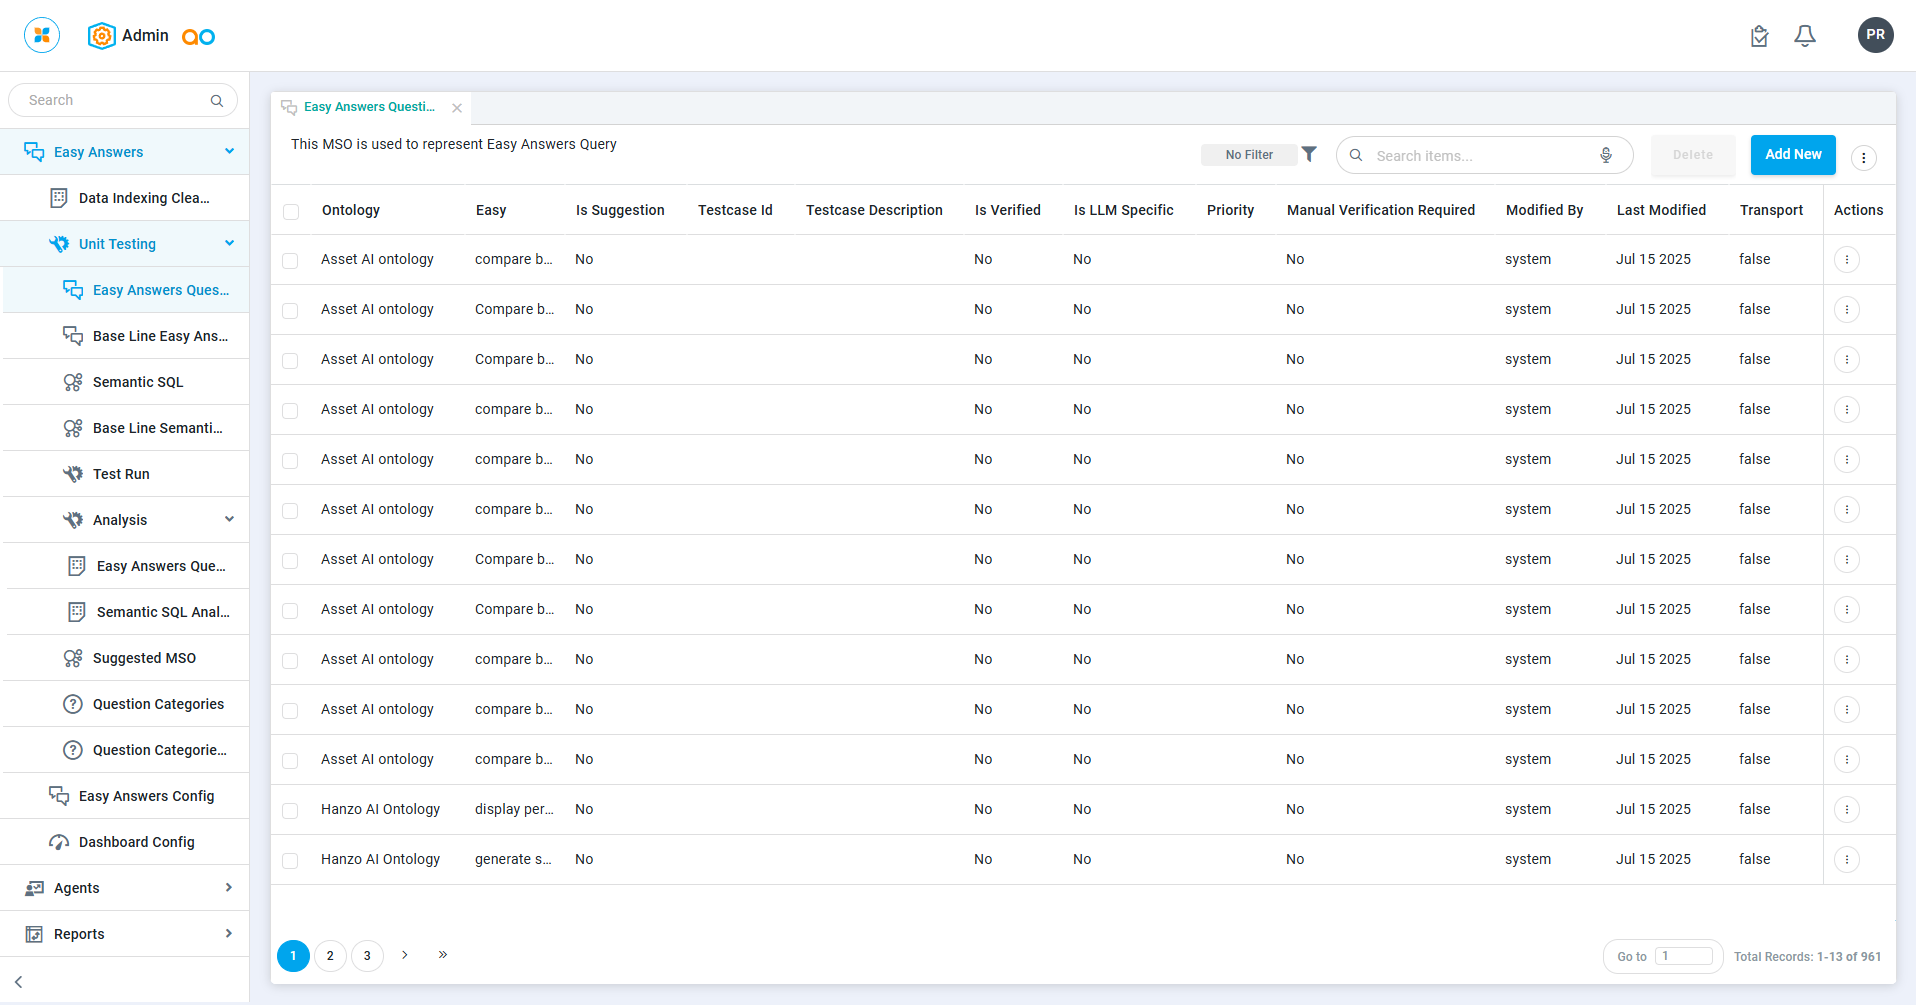Click the Add New button

1792,155
